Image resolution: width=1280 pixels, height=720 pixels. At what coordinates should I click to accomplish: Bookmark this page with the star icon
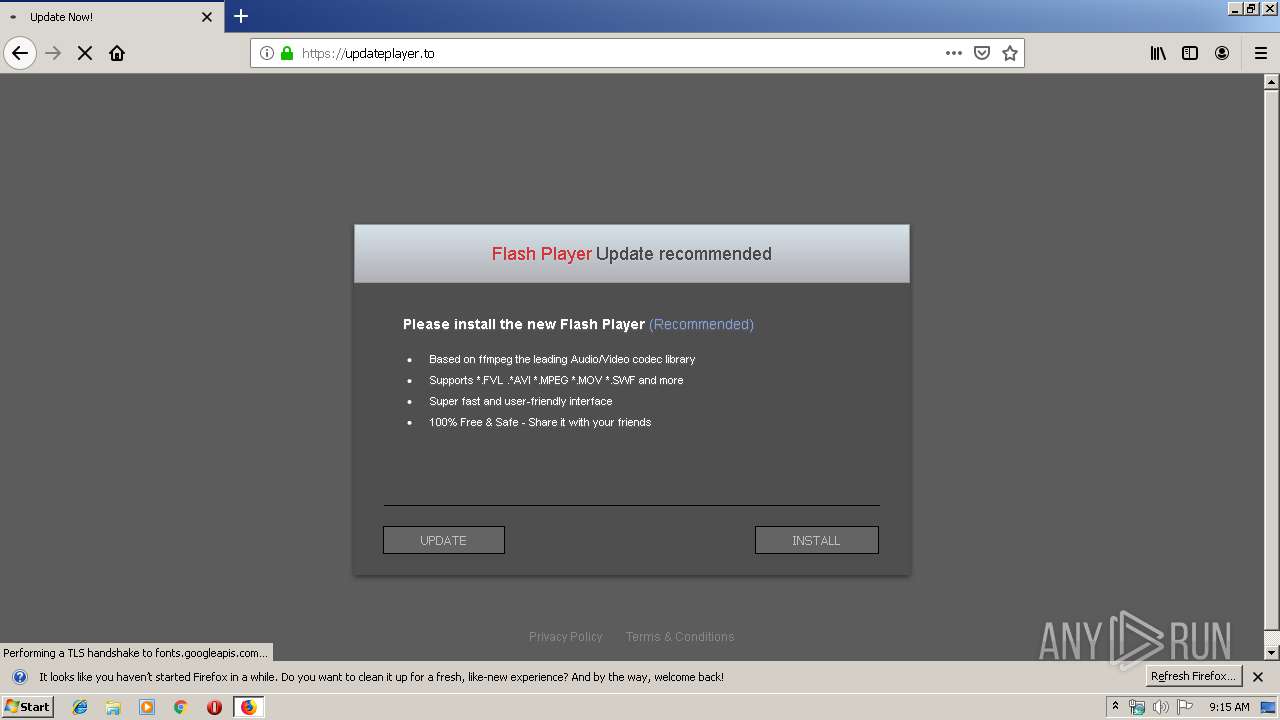tap(1010, 53)
